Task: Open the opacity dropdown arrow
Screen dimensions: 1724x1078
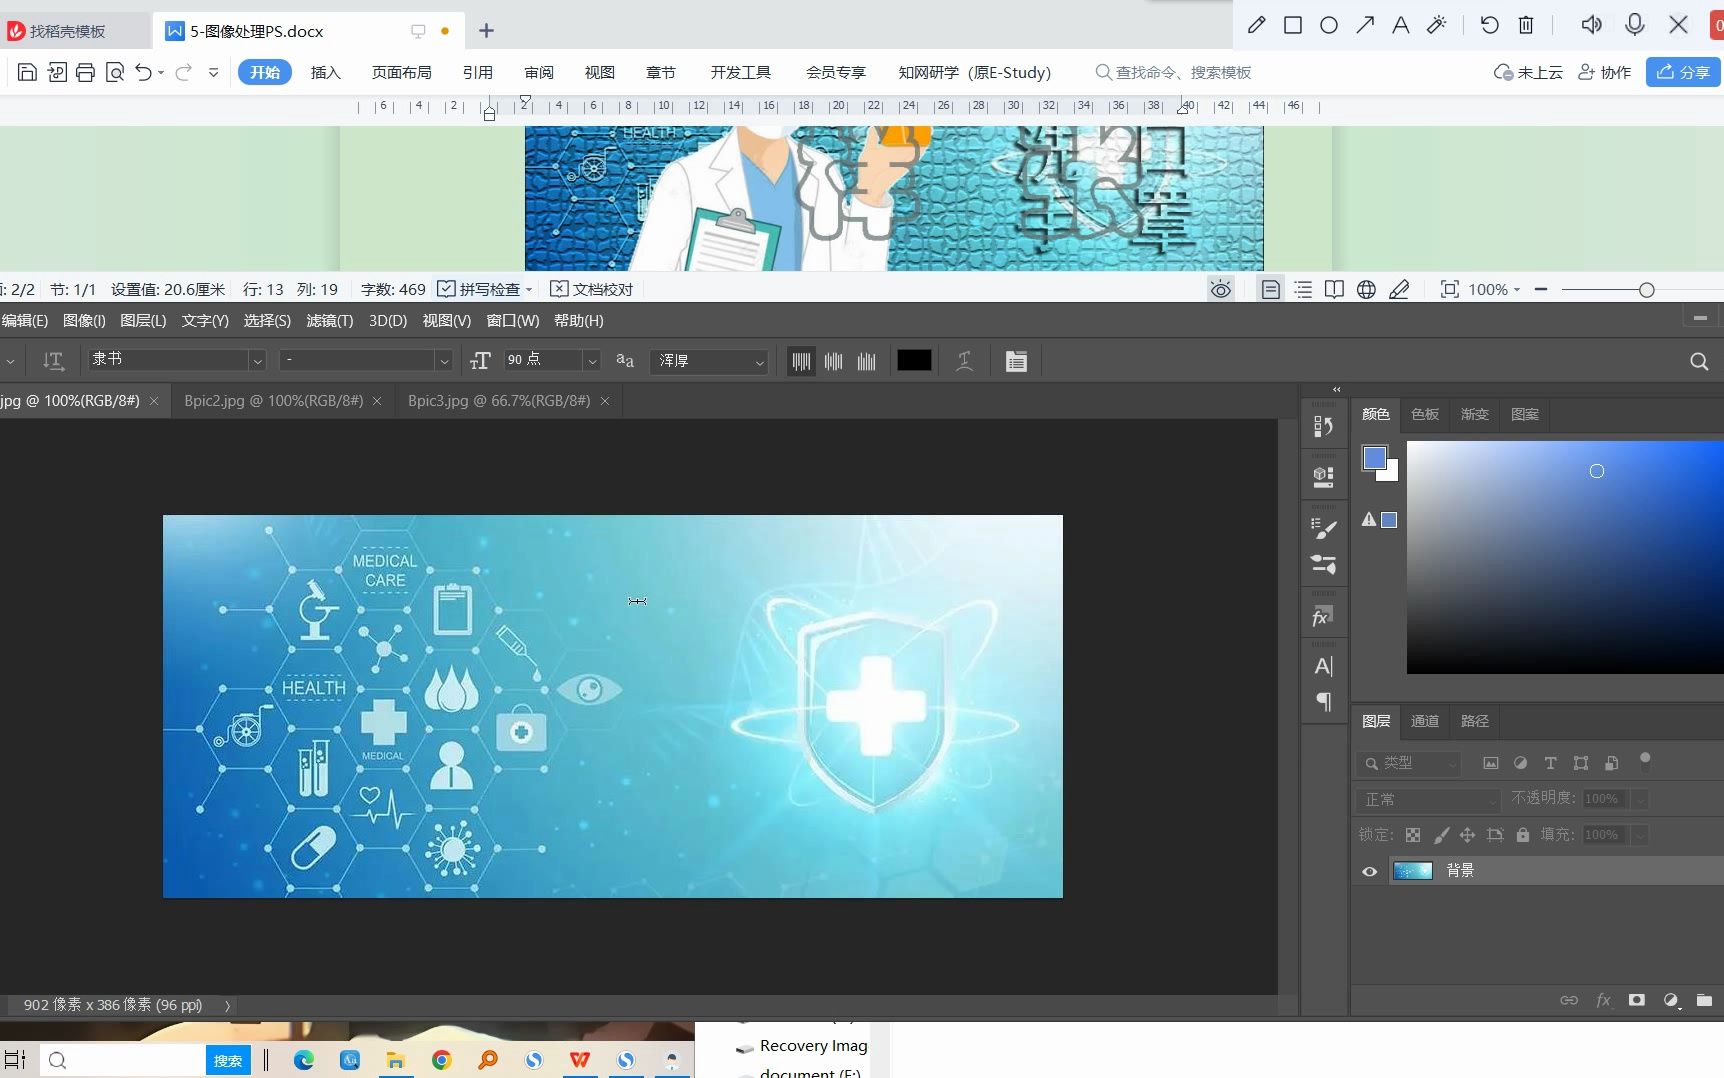Action: click(x=1639, y=799)
